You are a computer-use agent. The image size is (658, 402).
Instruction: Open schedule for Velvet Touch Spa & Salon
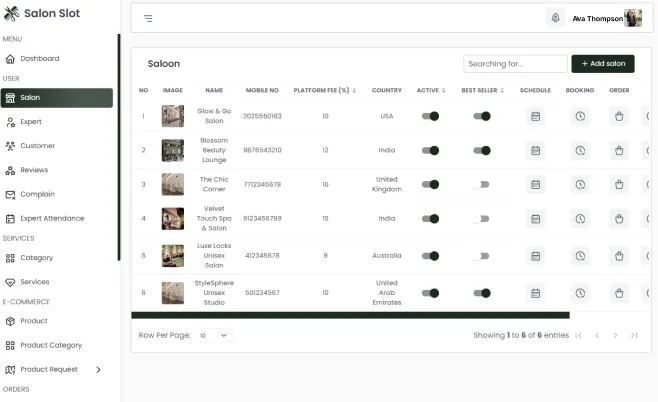coord(535,219)
